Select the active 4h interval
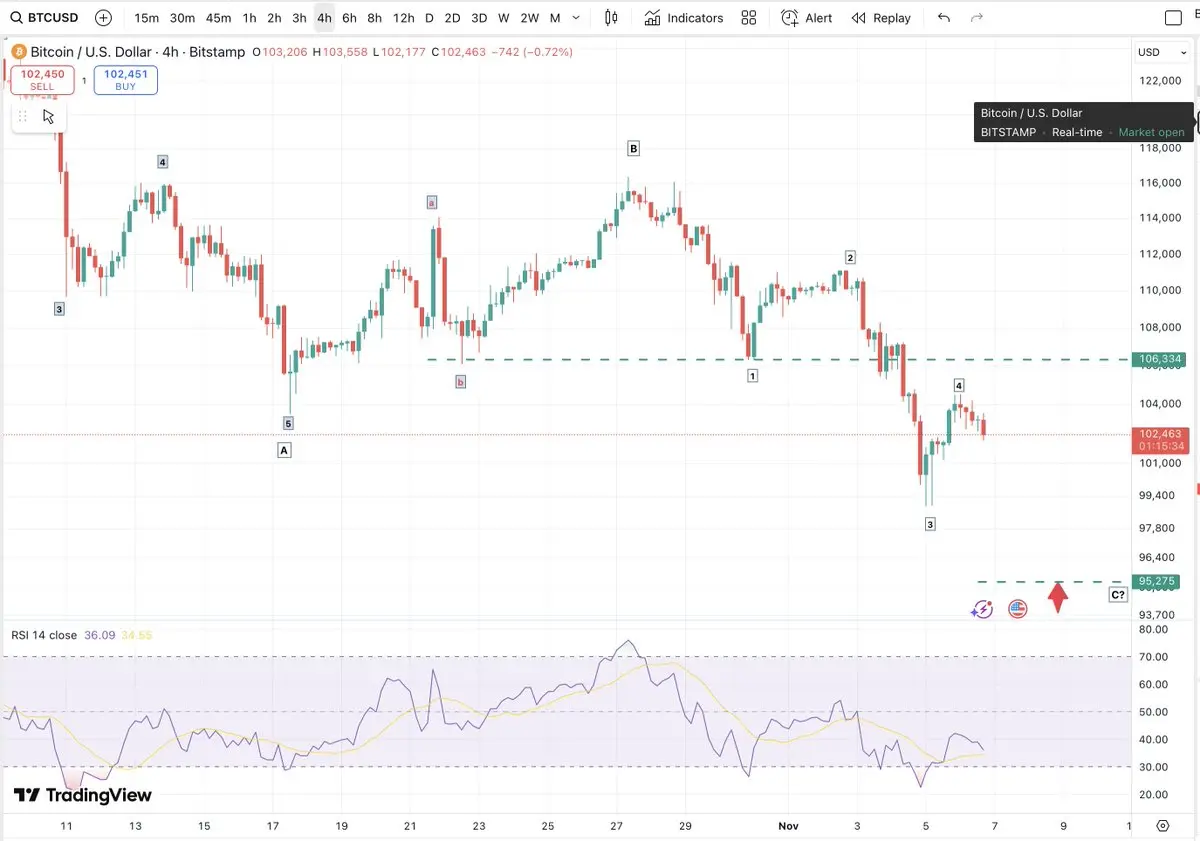1200x841 pixels. point(324,18)
